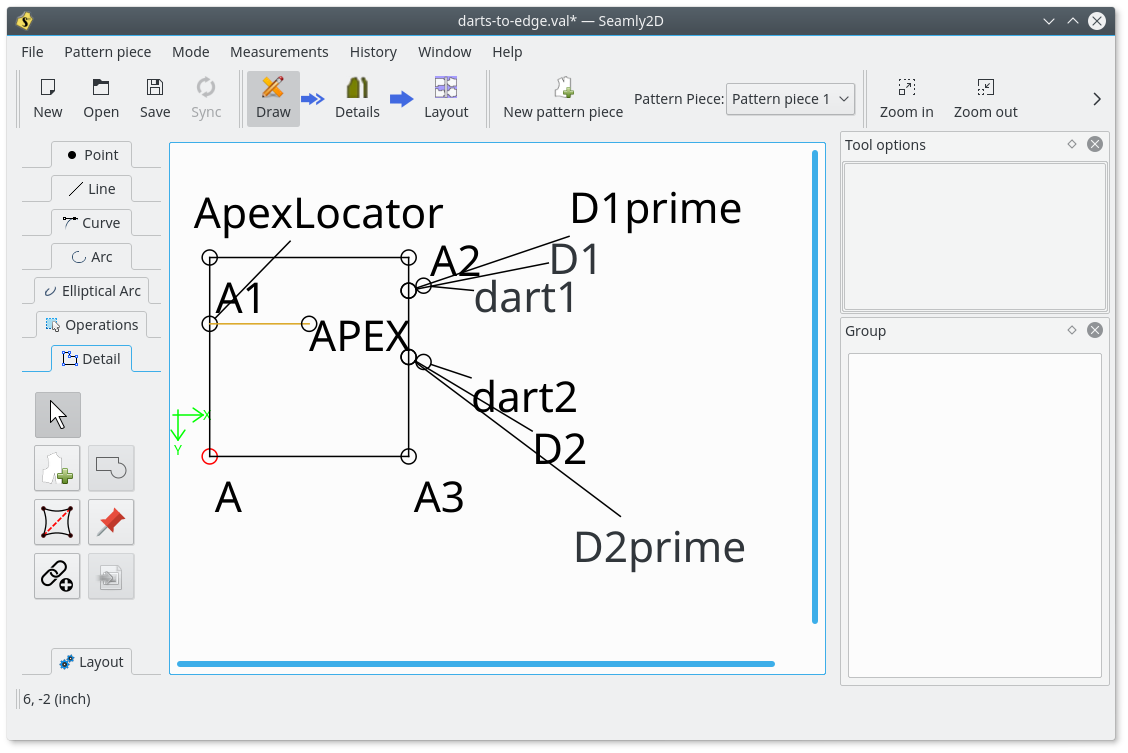Click the vertical scrollbar of the canvas
Image resolution: width=1128 pixels, height=753 pixels.
pyautogui.click(x=815, y=386)
